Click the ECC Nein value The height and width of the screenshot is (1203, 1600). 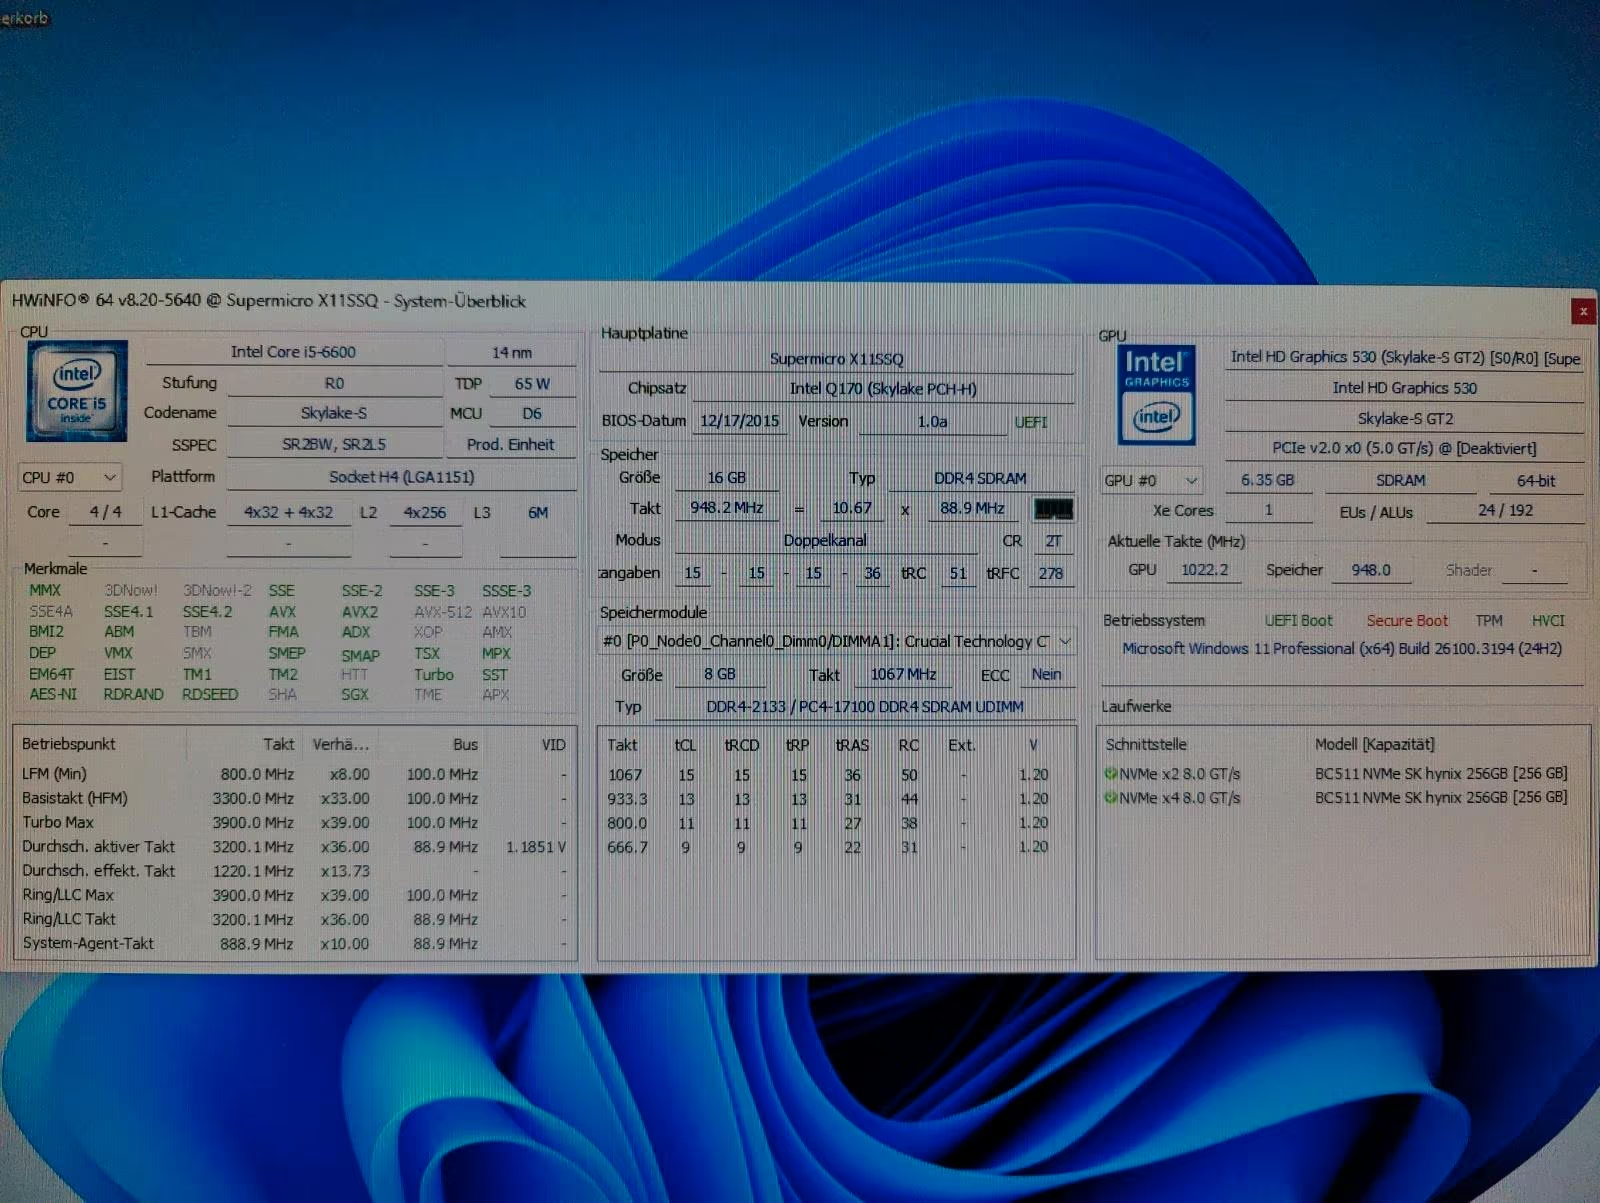[x=1047, y=674]
